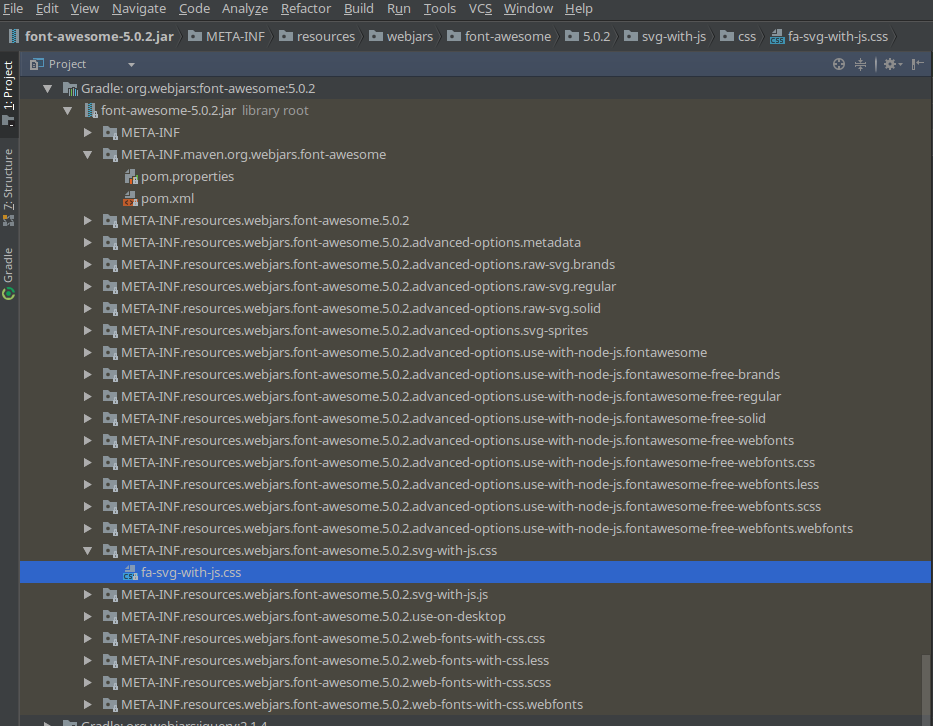Open the Navigate menu
This screenshot has height=726, width=933.
tap(139, 9)
